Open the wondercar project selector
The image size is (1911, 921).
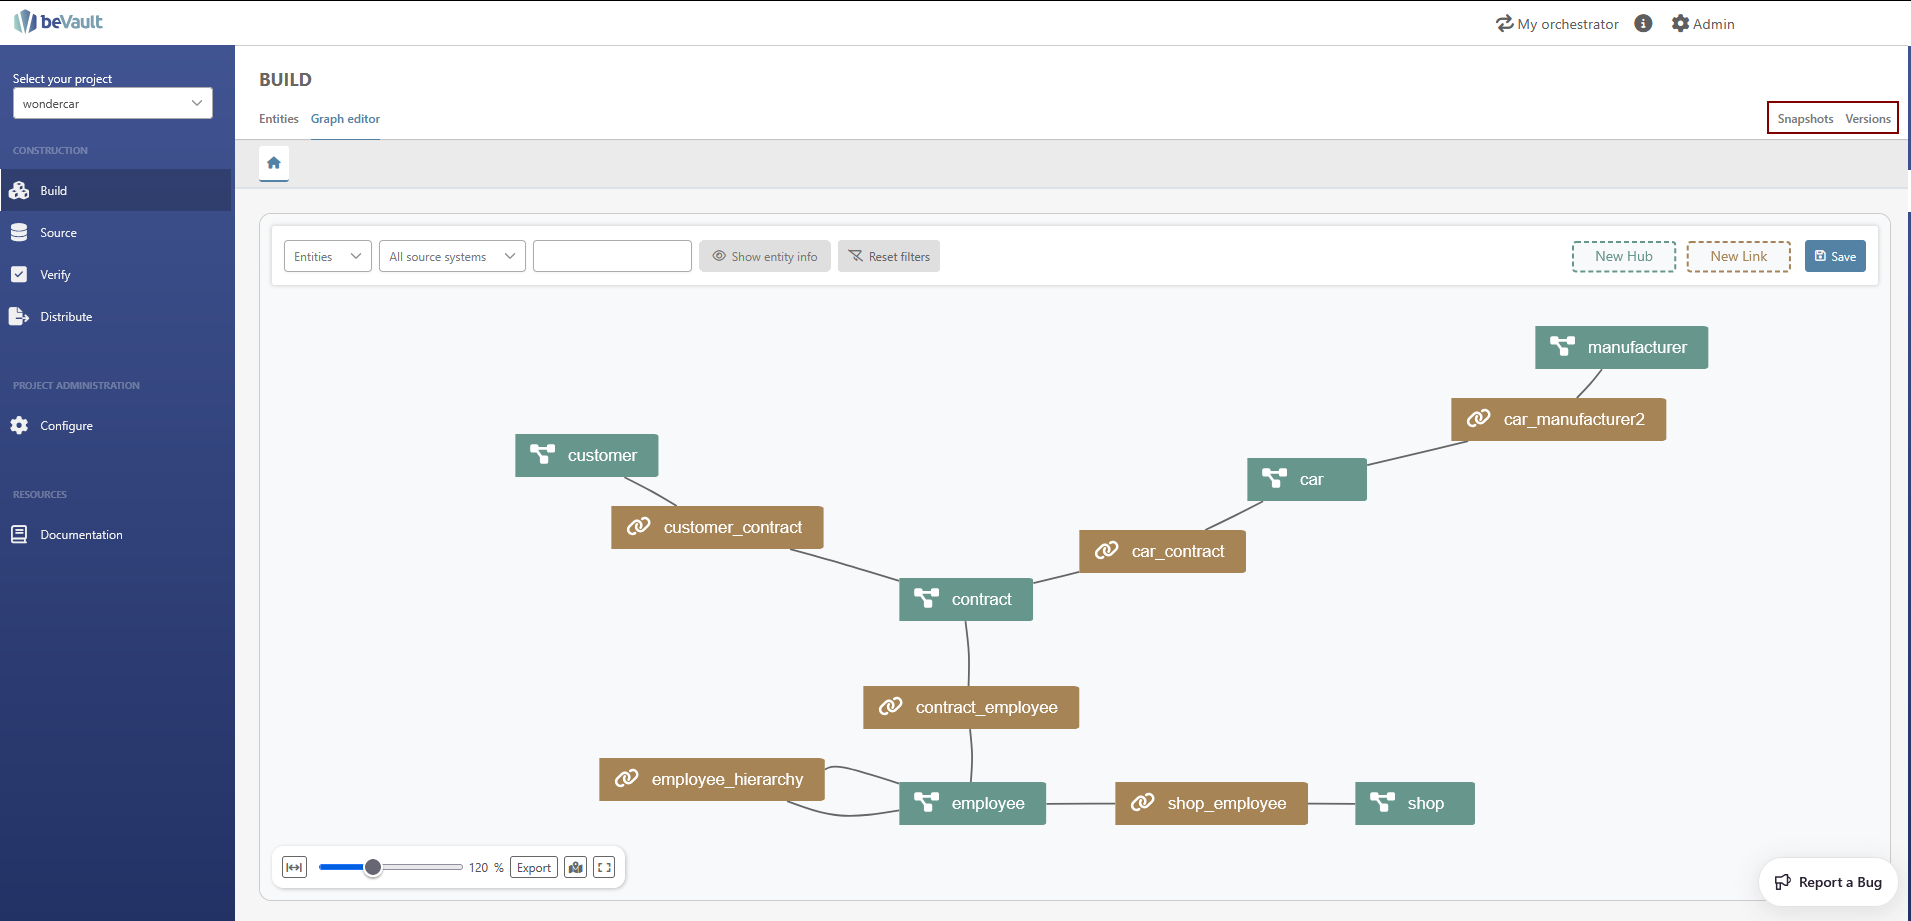(x=112, y=103)
